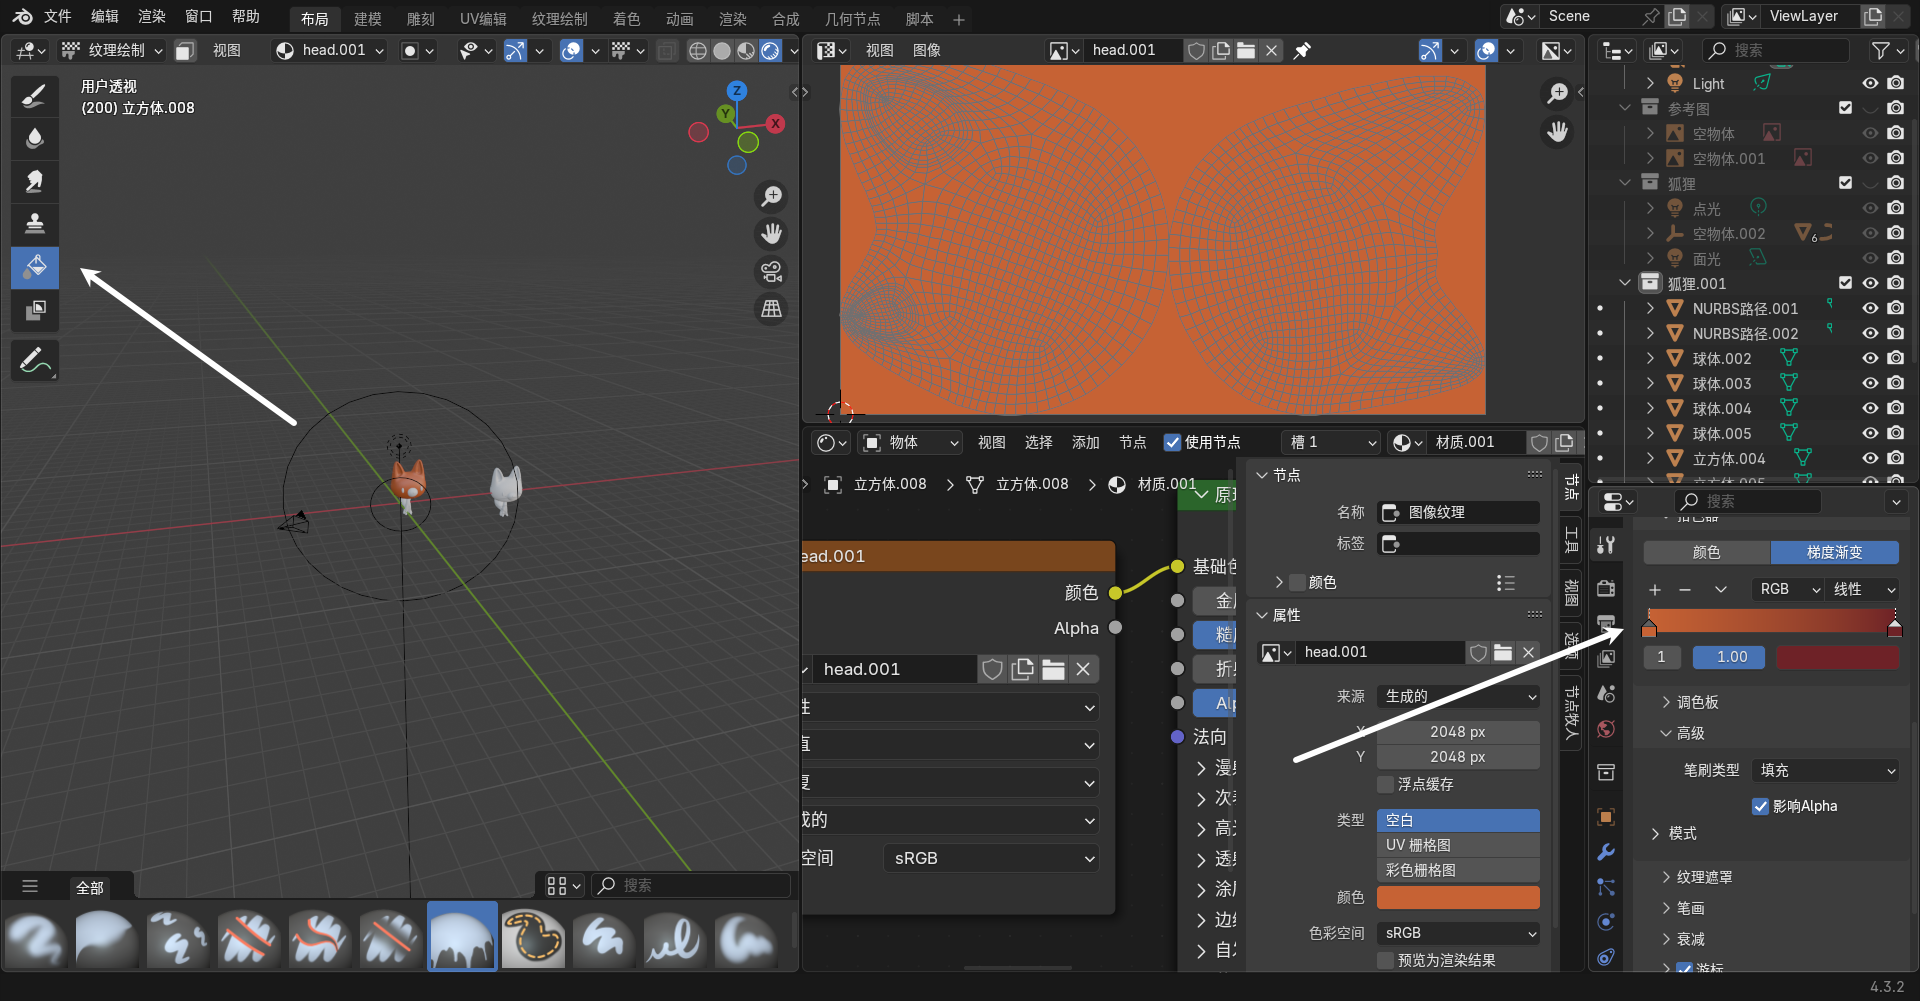Select the 梯度渐变 button

tap(1834, 552)
